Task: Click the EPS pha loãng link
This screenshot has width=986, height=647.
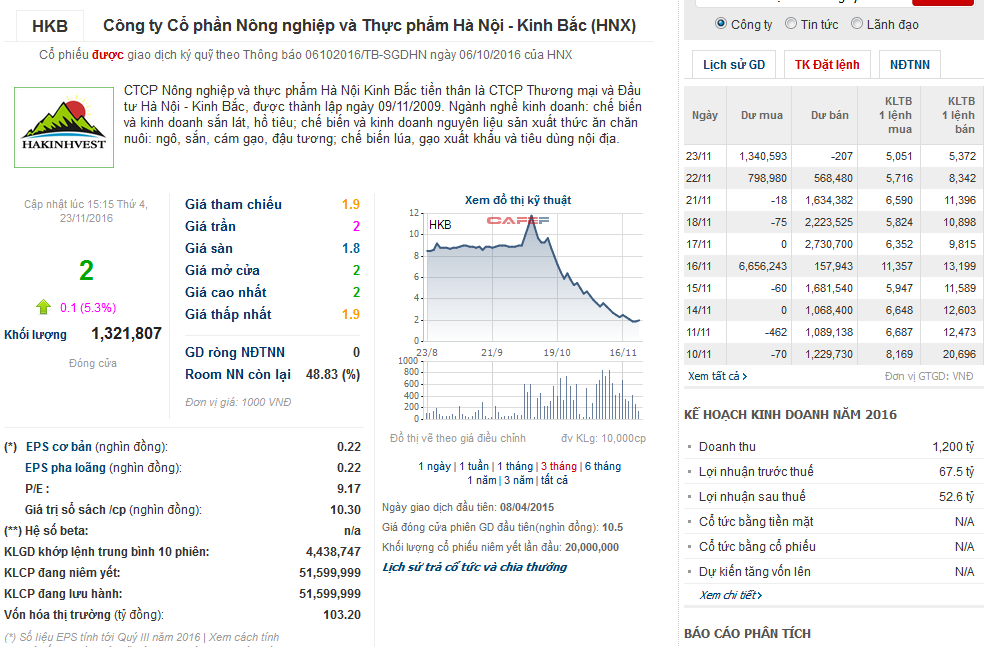Action: click(65, 467)
